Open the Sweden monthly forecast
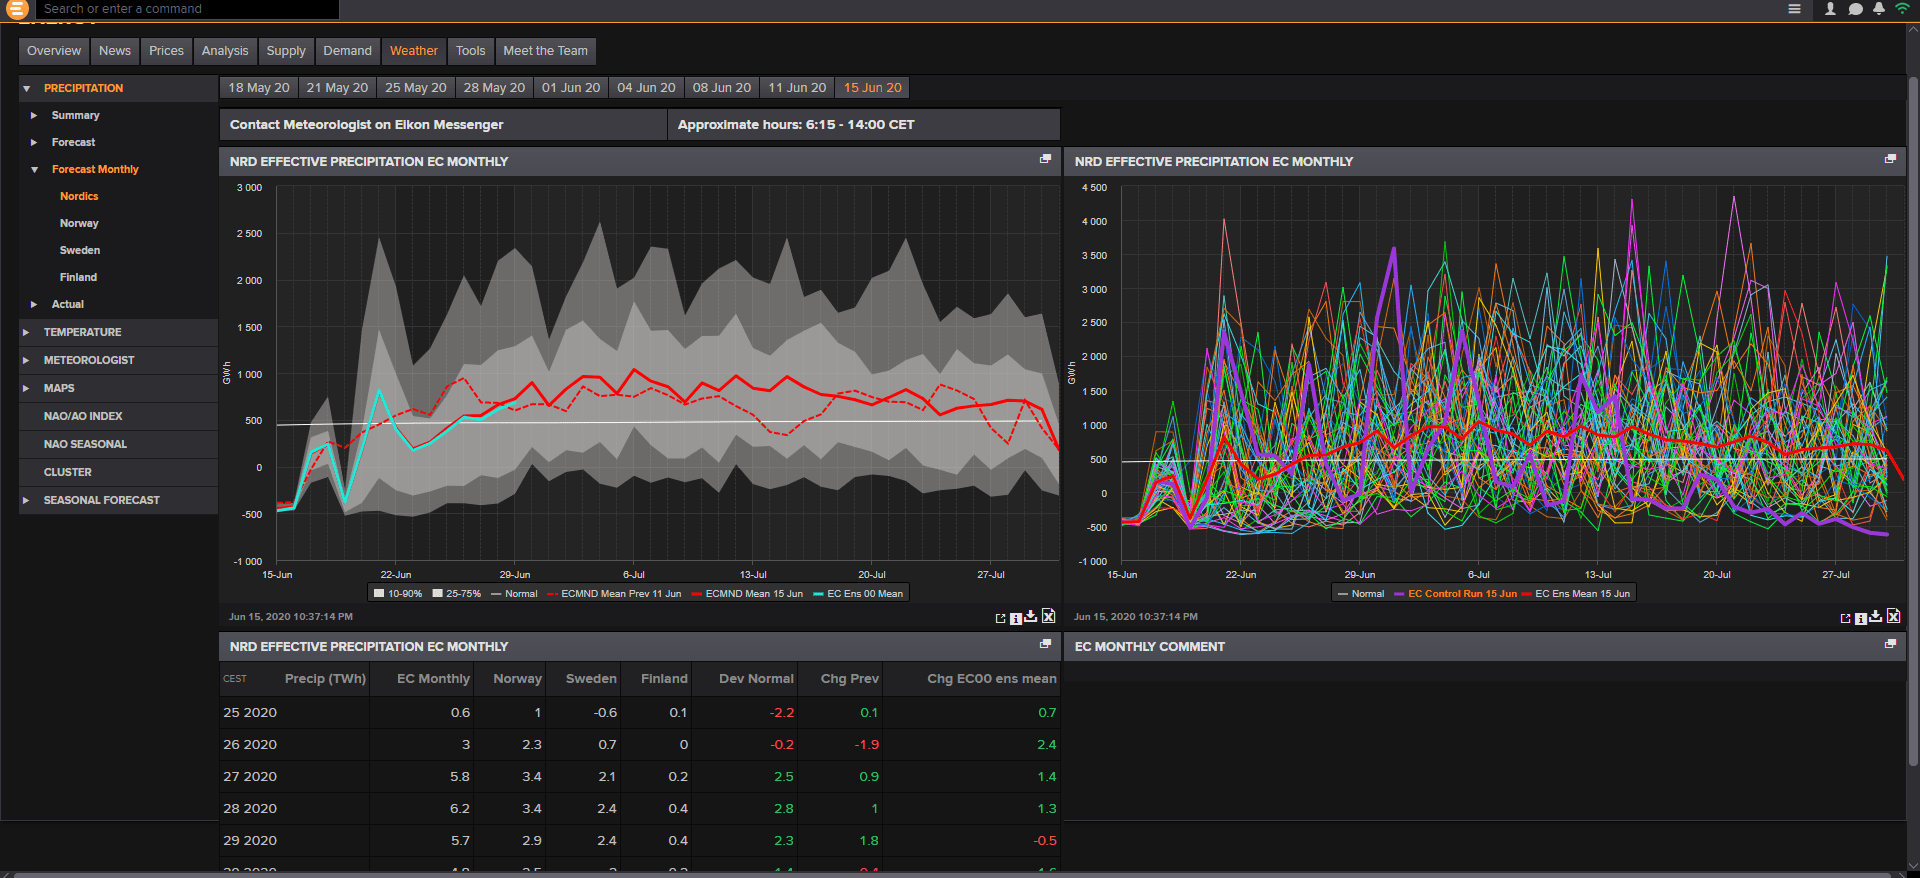The height and width of the screenshot is (878, 1920). (80, 250)
